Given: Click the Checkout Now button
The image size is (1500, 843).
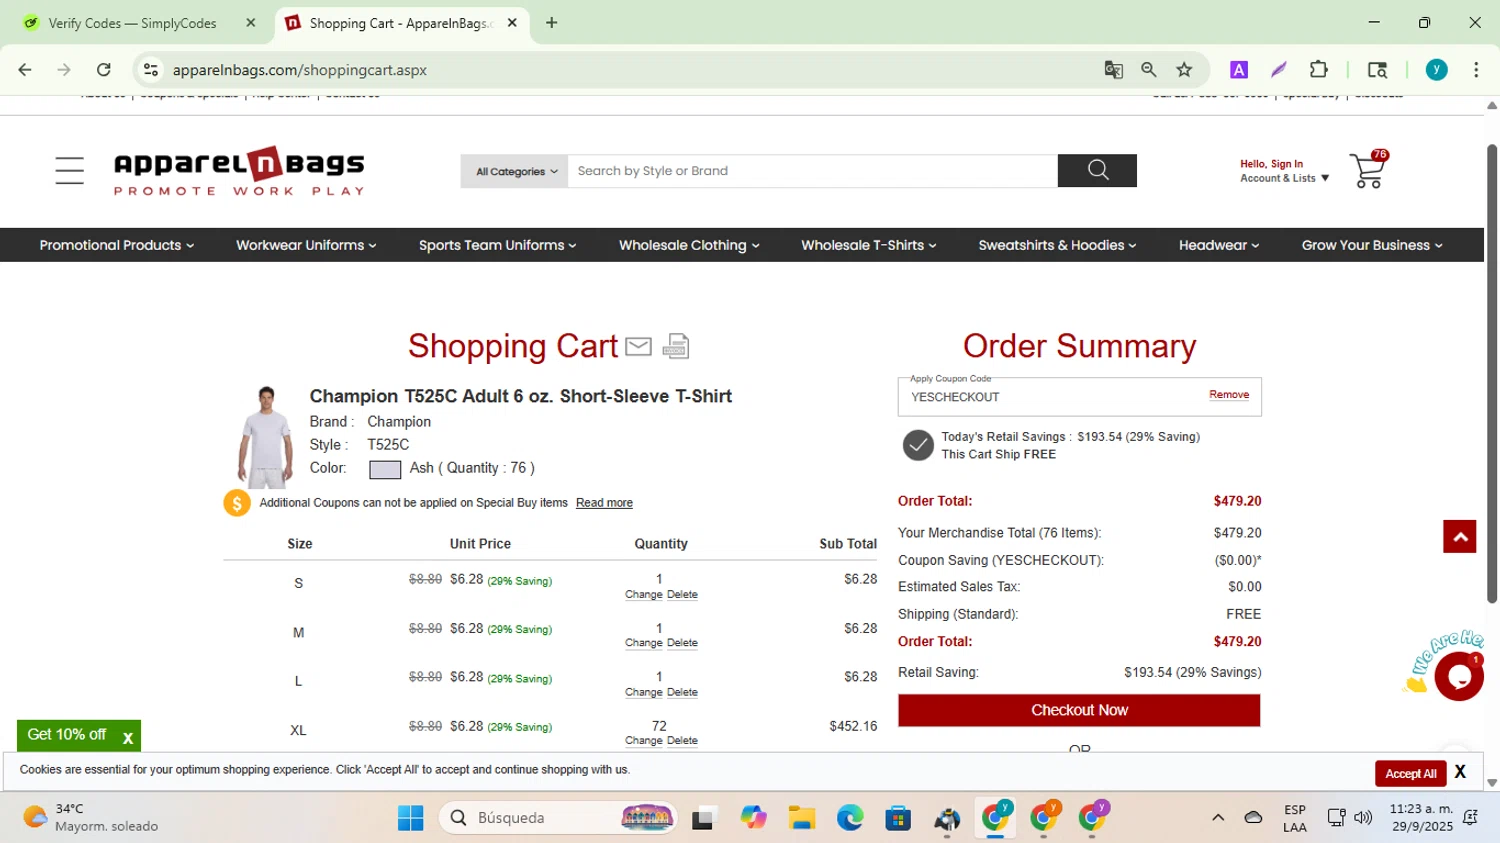Looking at the screenshot, I should coord(1079,710).
